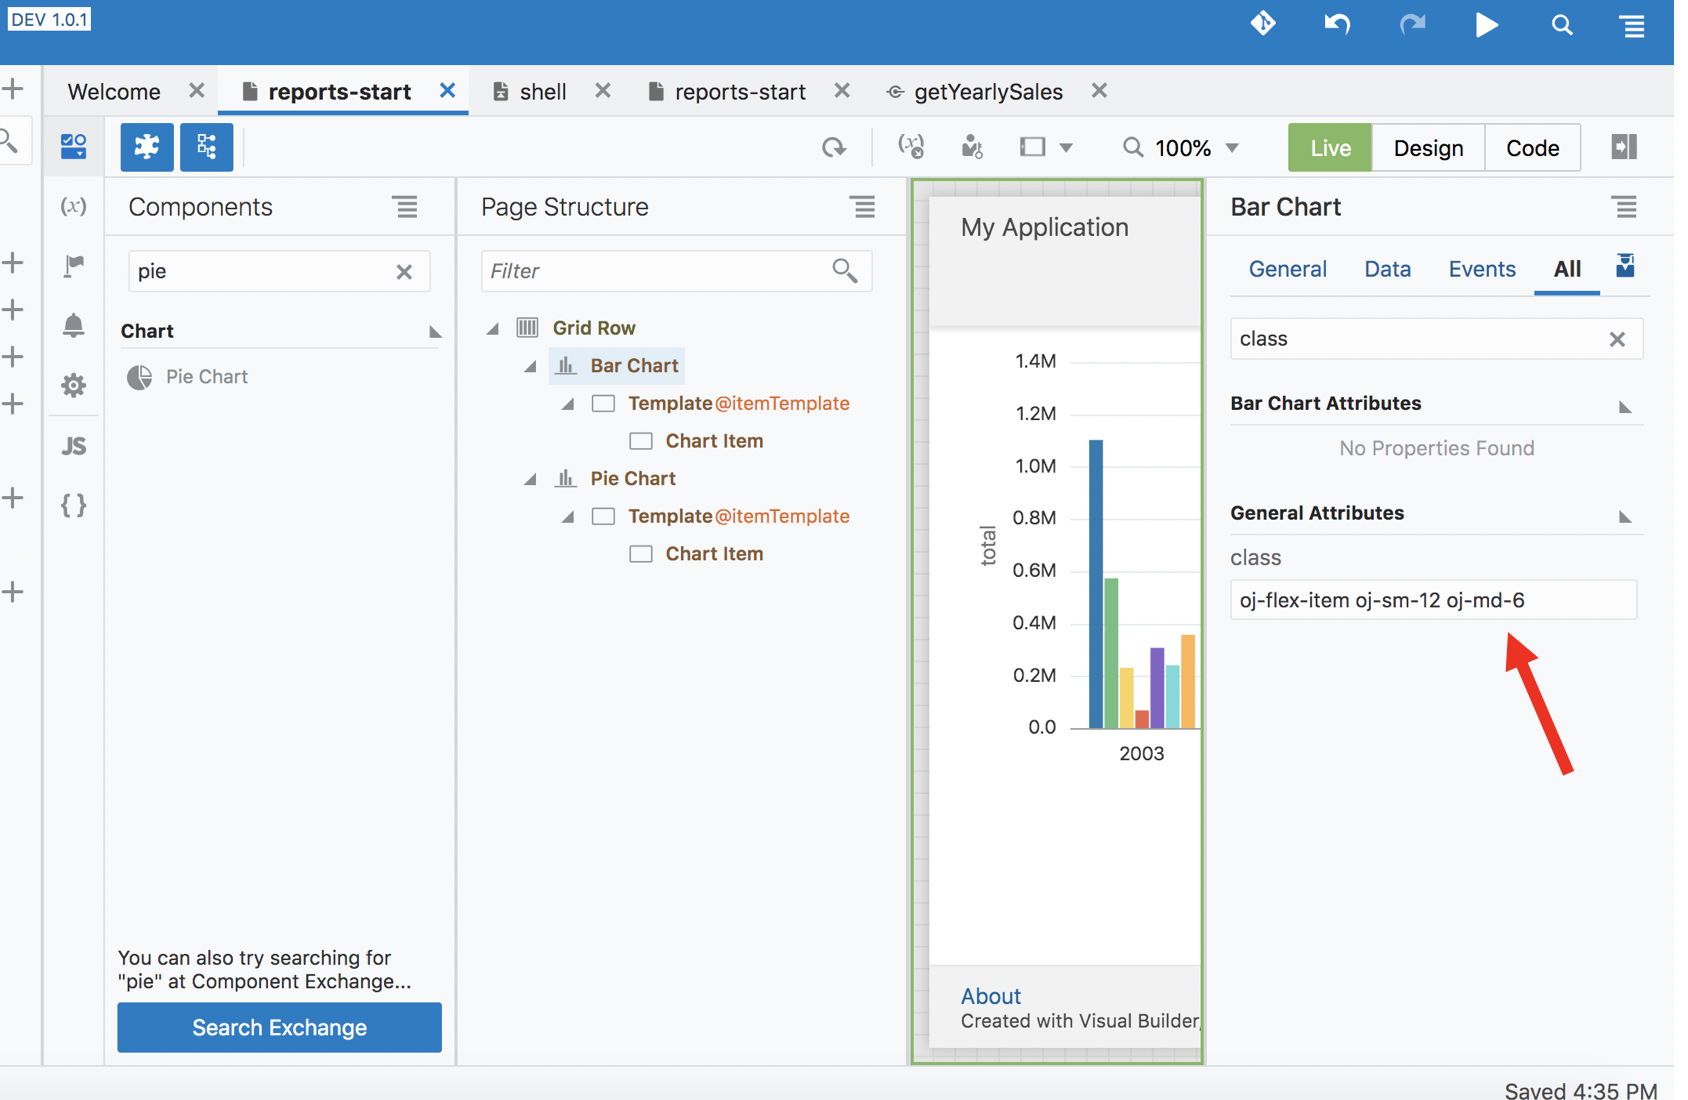Open search with the header magnifier icon

[x=1562, y=25]
